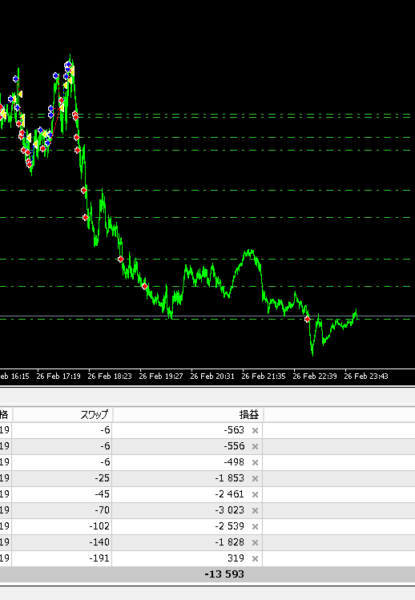This screenshot has width=415, height=600.
Task: Click the total loss -13 593
Action: click(x=224, y=574)
